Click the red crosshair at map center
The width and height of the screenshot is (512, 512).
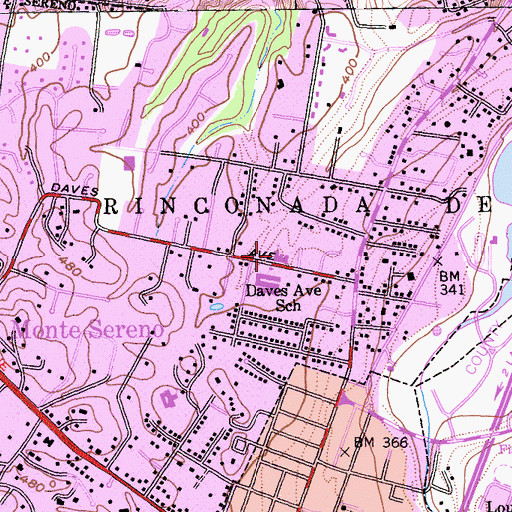click(x=256, y=256)
